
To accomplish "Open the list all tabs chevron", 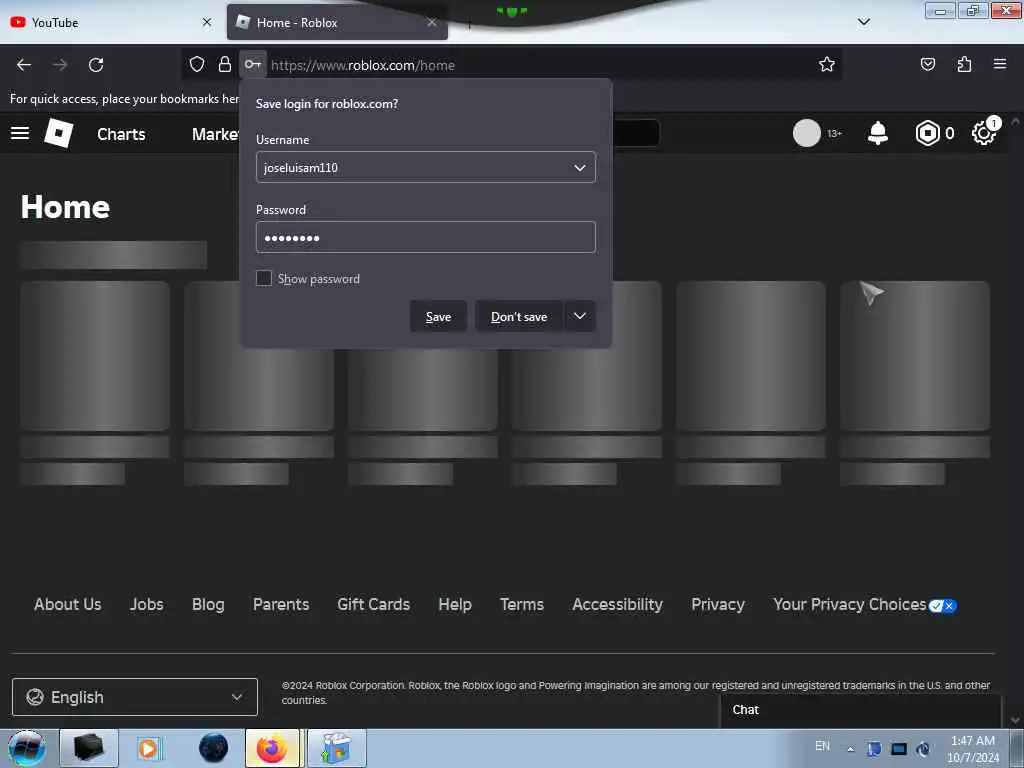I will (x=863, y=22).
